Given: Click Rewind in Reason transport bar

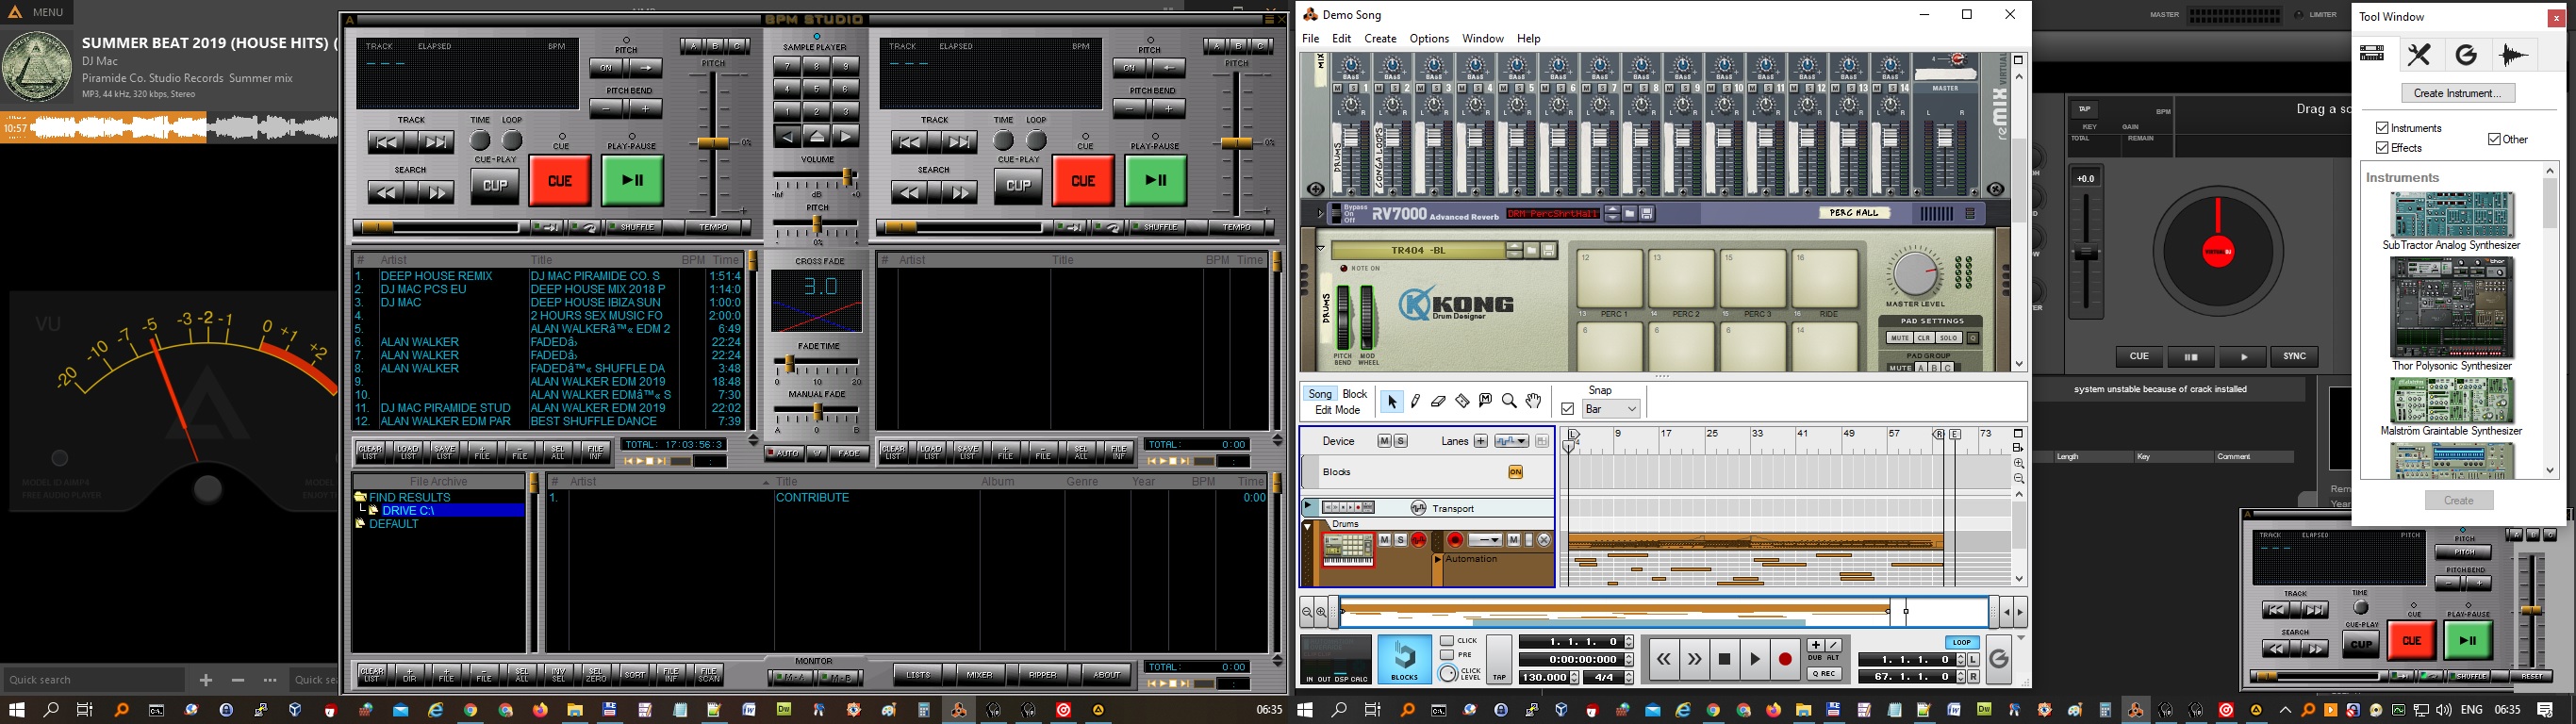Looking at the screenshot, I should [x=1664, y=659].
